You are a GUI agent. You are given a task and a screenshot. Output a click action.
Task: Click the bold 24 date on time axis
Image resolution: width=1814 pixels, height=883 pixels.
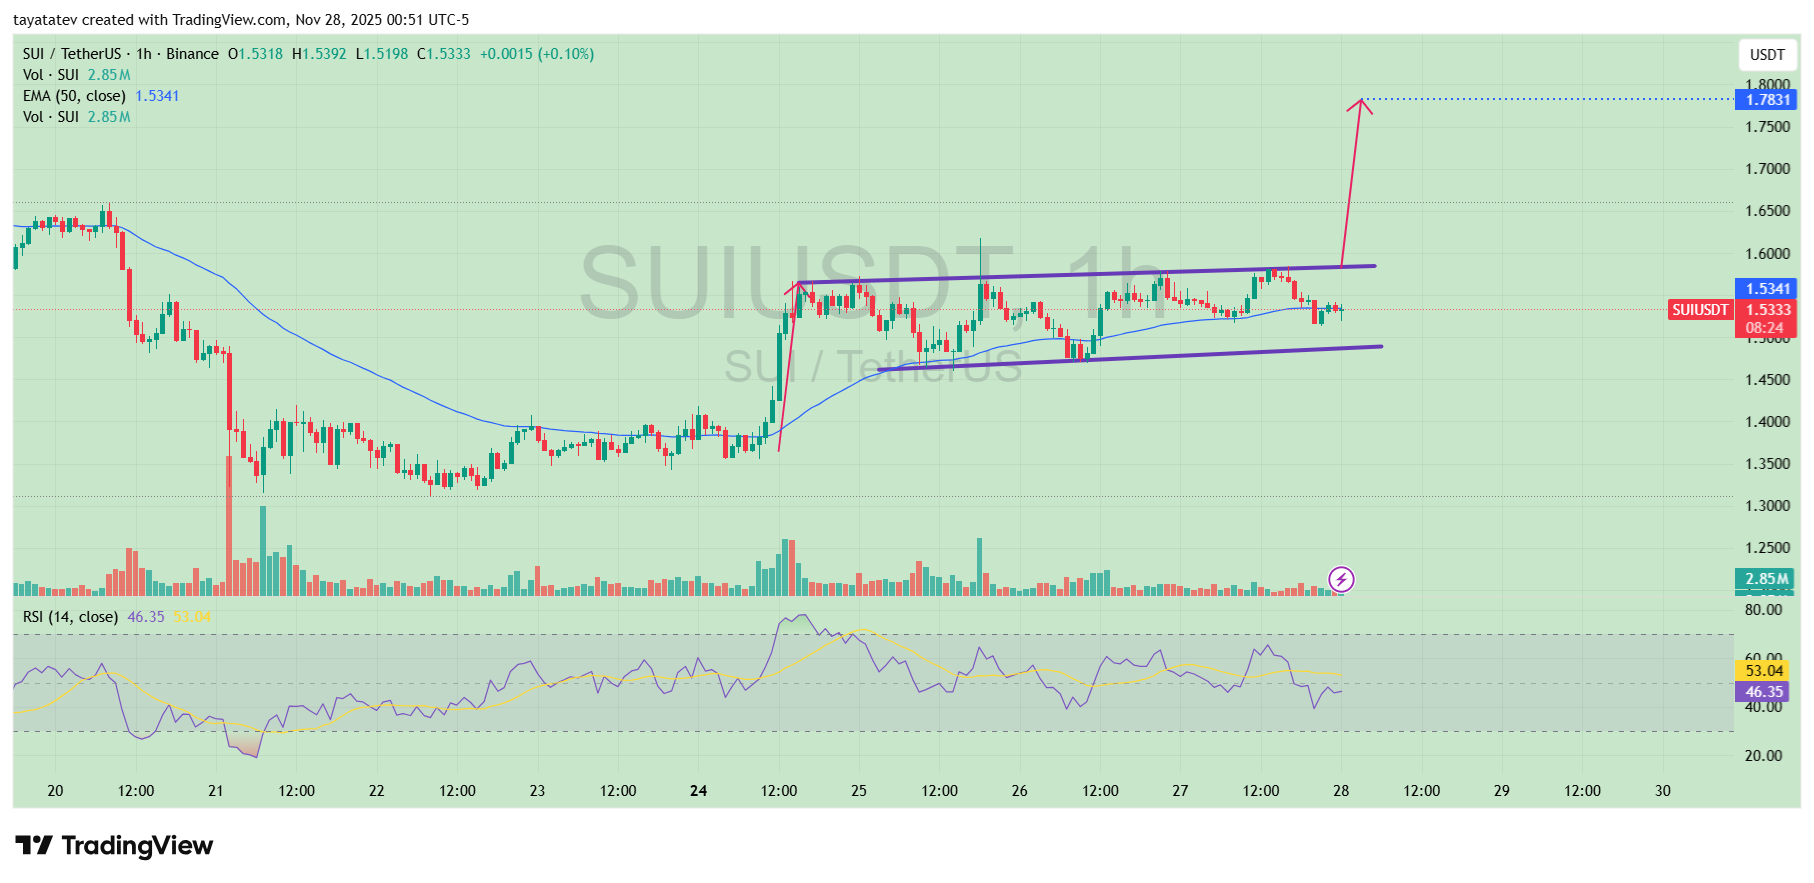[698, 791]
